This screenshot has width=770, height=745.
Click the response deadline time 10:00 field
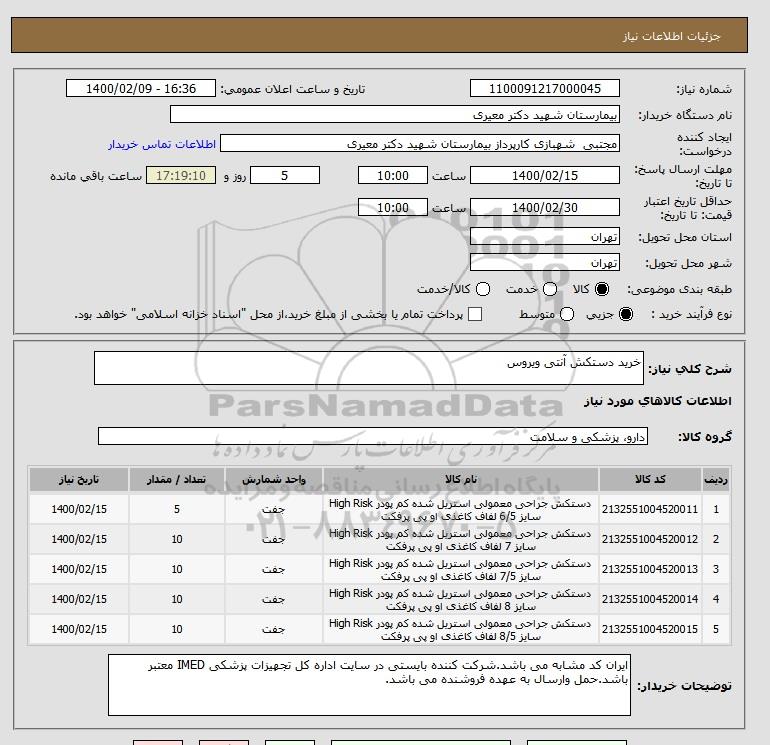click(393, 175)
